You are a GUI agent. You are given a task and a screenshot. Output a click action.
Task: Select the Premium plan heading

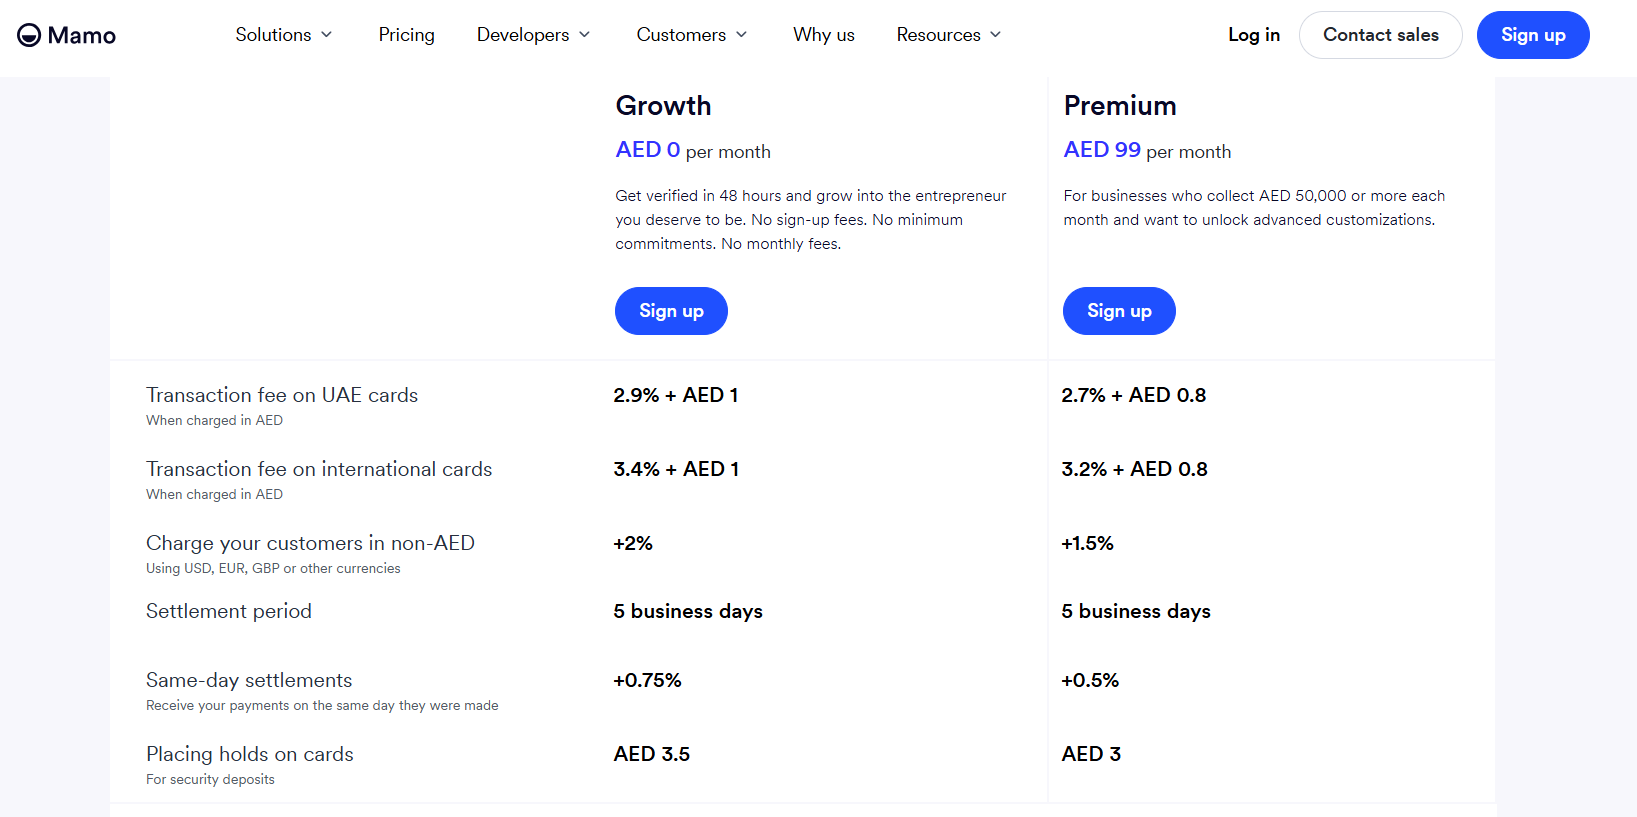pyautogui.click(x=1120, y=105)
